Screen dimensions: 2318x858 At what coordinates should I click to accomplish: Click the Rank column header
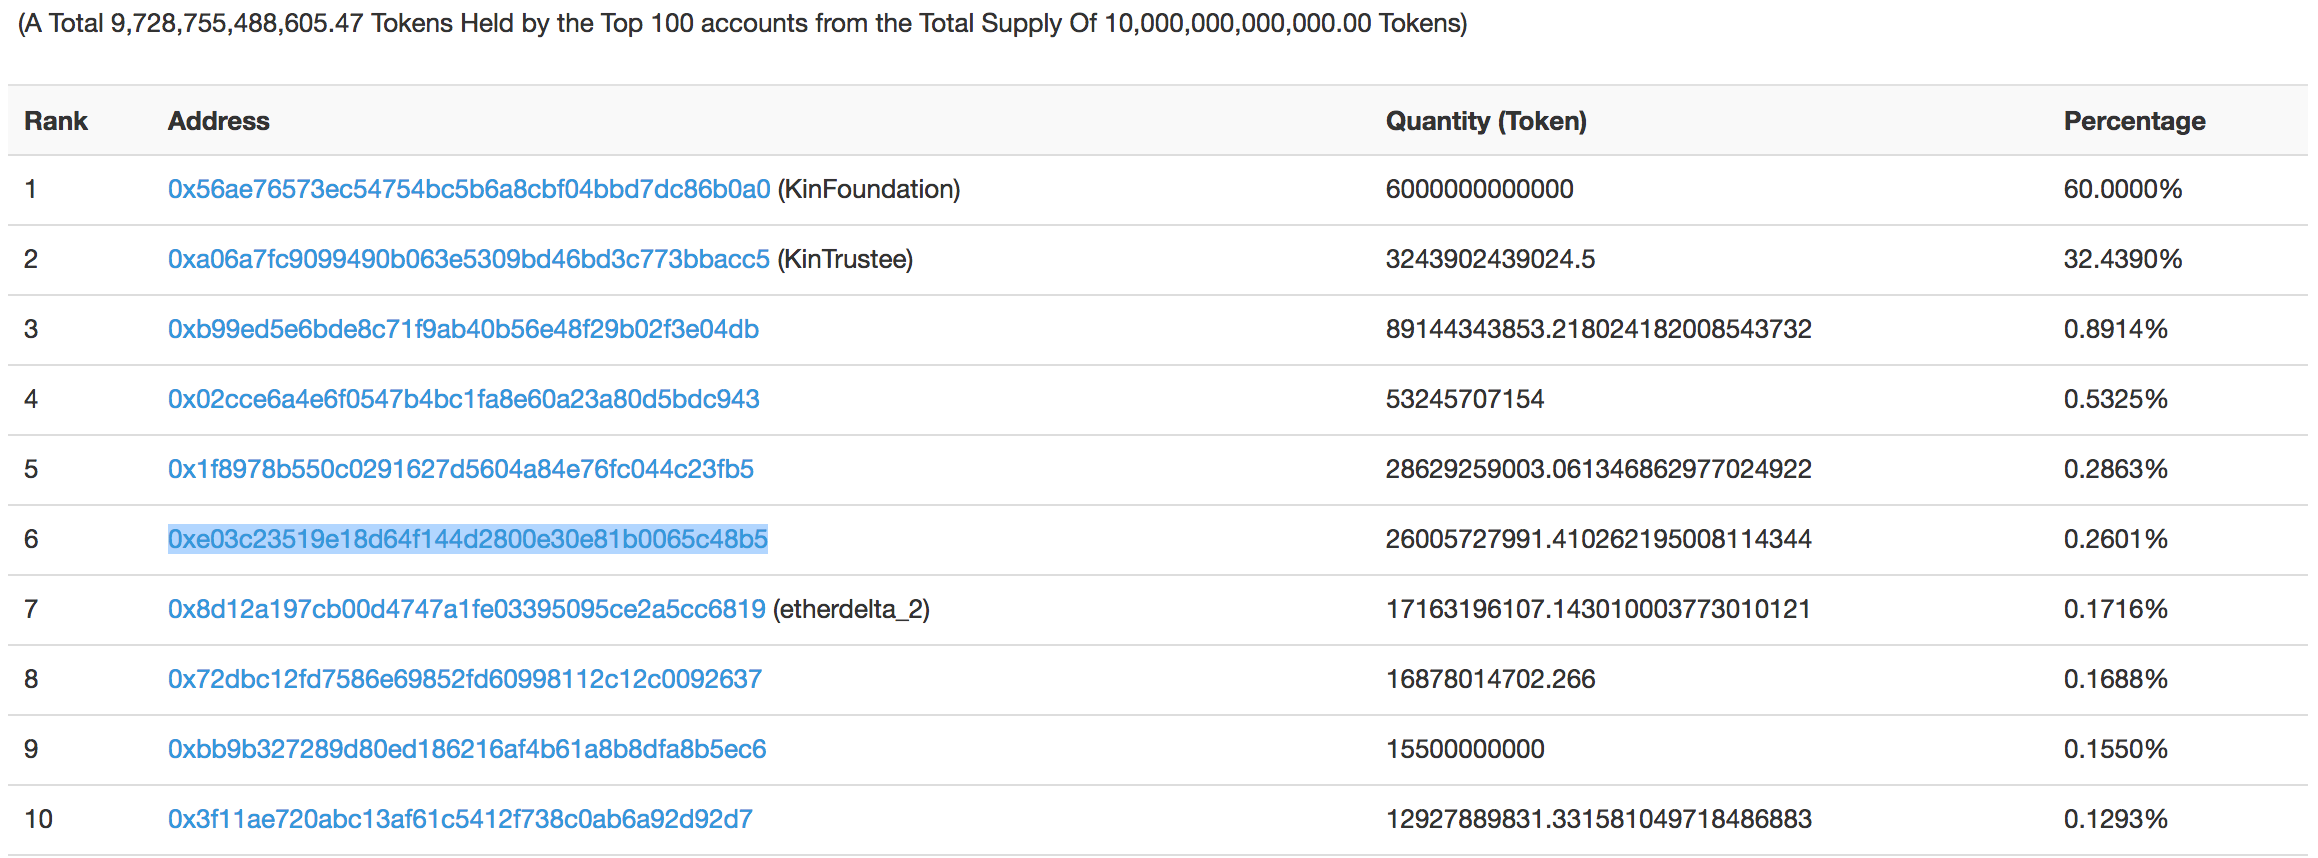(x=56, y=121)
